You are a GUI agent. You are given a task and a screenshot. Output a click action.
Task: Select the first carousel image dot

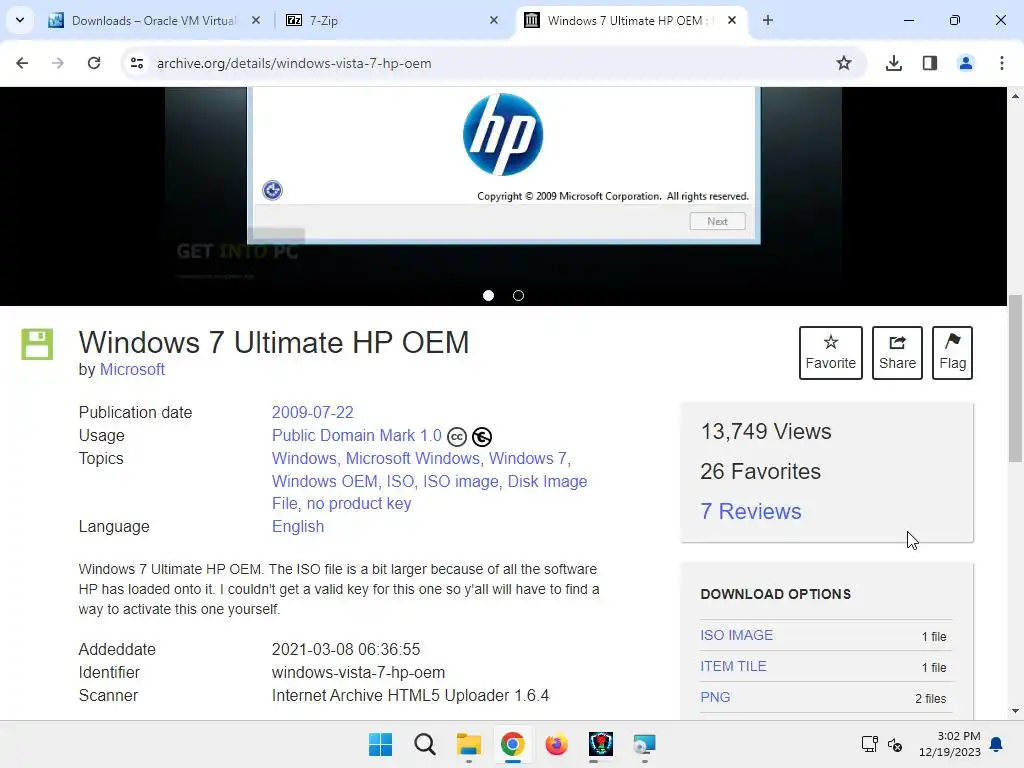pyautogui.click(x=488, y=296)
